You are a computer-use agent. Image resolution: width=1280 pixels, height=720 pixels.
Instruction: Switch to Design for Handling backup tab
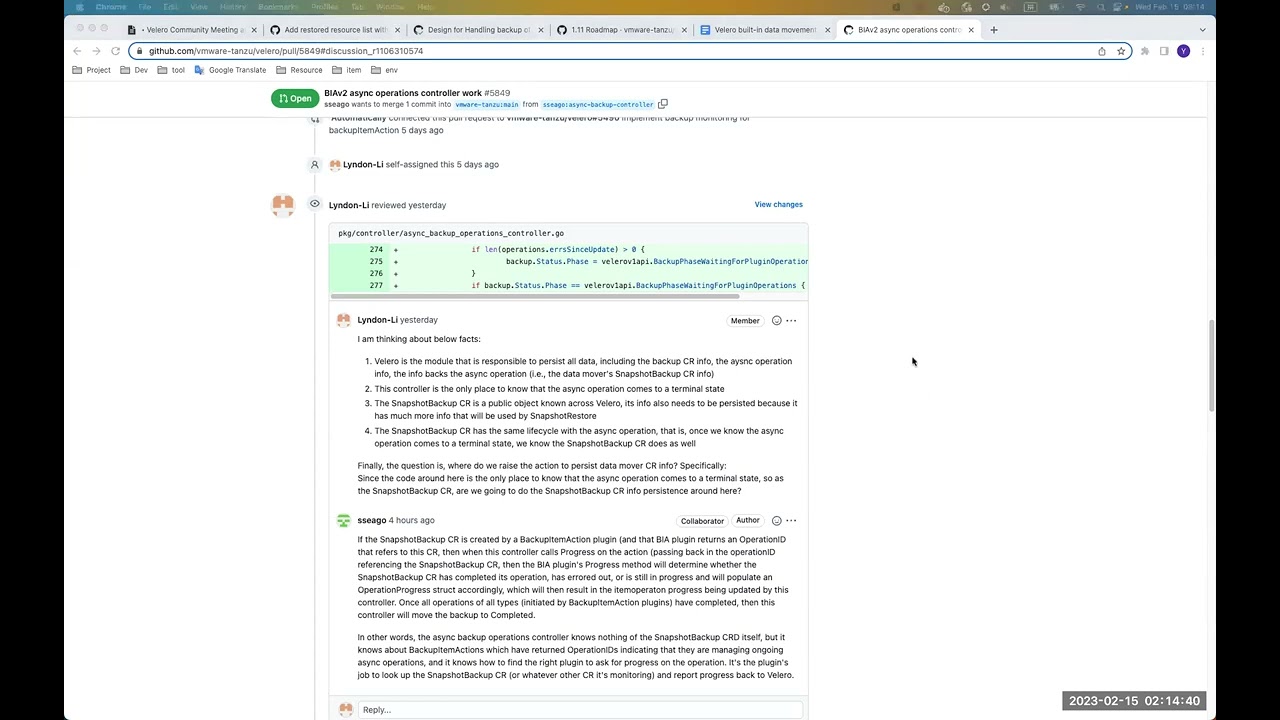pyautogui.click(x=478, y=30)
